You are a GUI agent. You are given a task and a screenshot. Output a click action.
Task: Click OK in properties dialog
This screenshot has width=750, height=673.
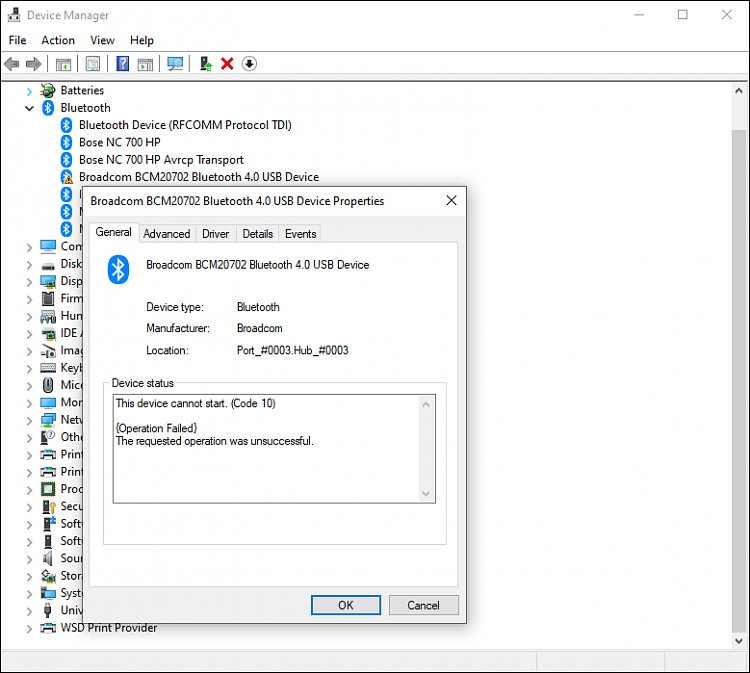(346, 605)
